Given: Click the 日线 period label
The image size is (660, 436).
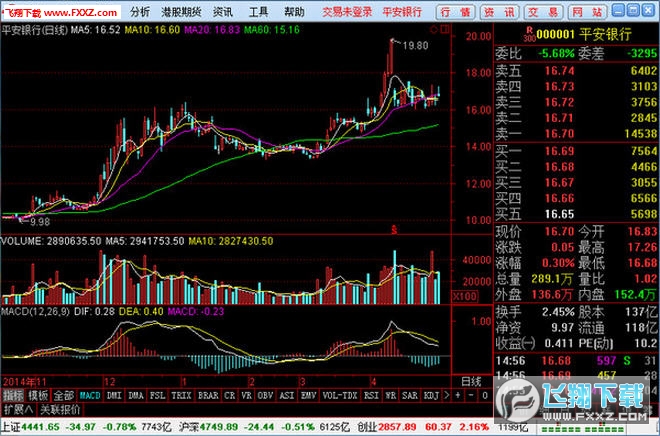Looking at the screenshot, I should point(471,382).
